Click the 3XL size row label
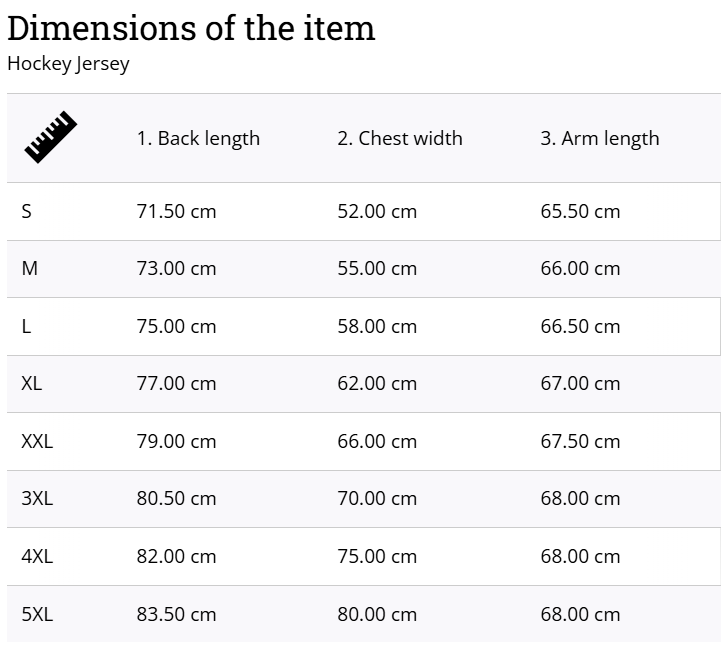 37,499
